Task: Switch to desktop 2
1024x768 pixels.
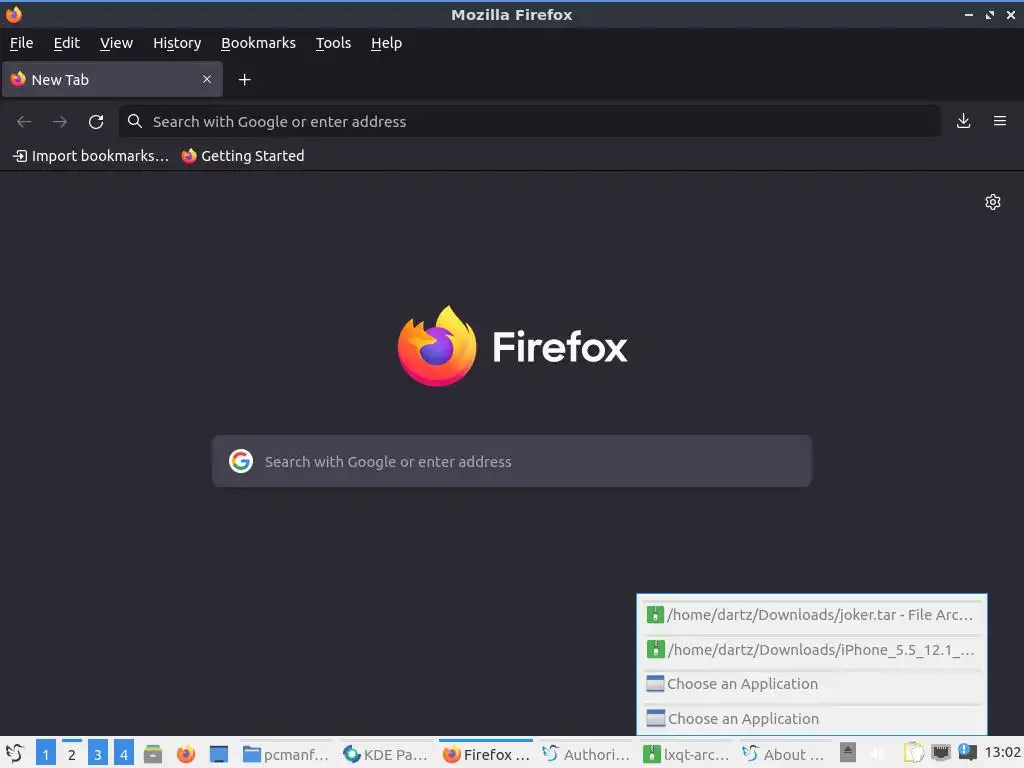Action: click(x=72, y=754)
